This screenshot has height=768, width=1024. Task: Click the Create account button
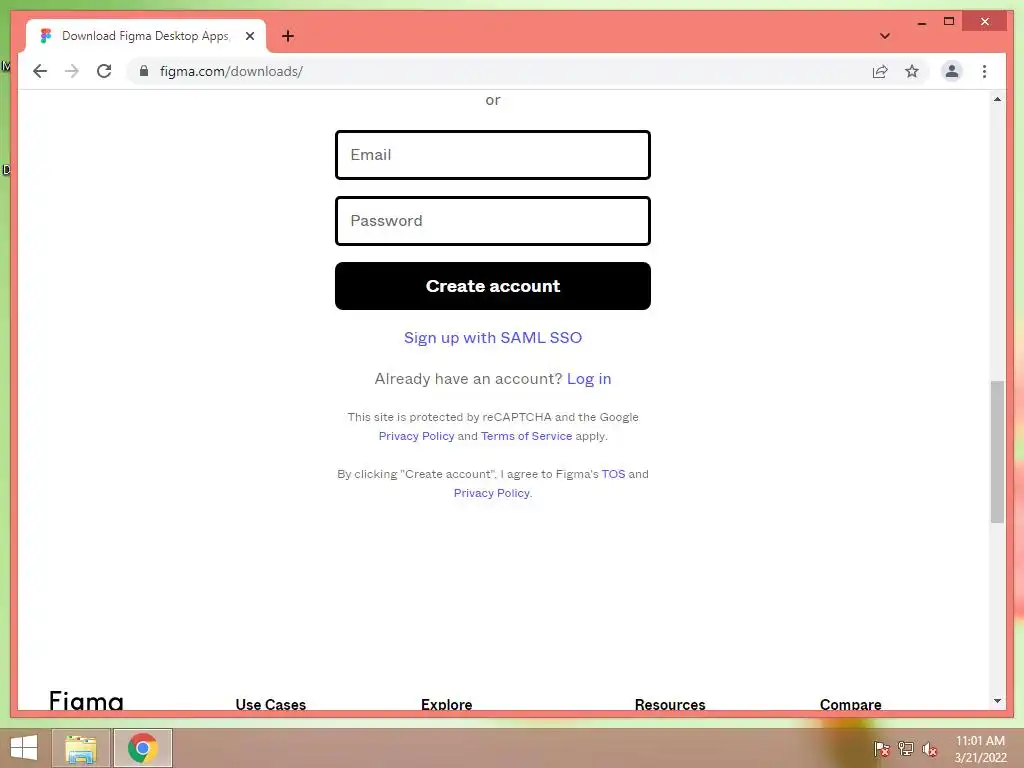point(492,286)
